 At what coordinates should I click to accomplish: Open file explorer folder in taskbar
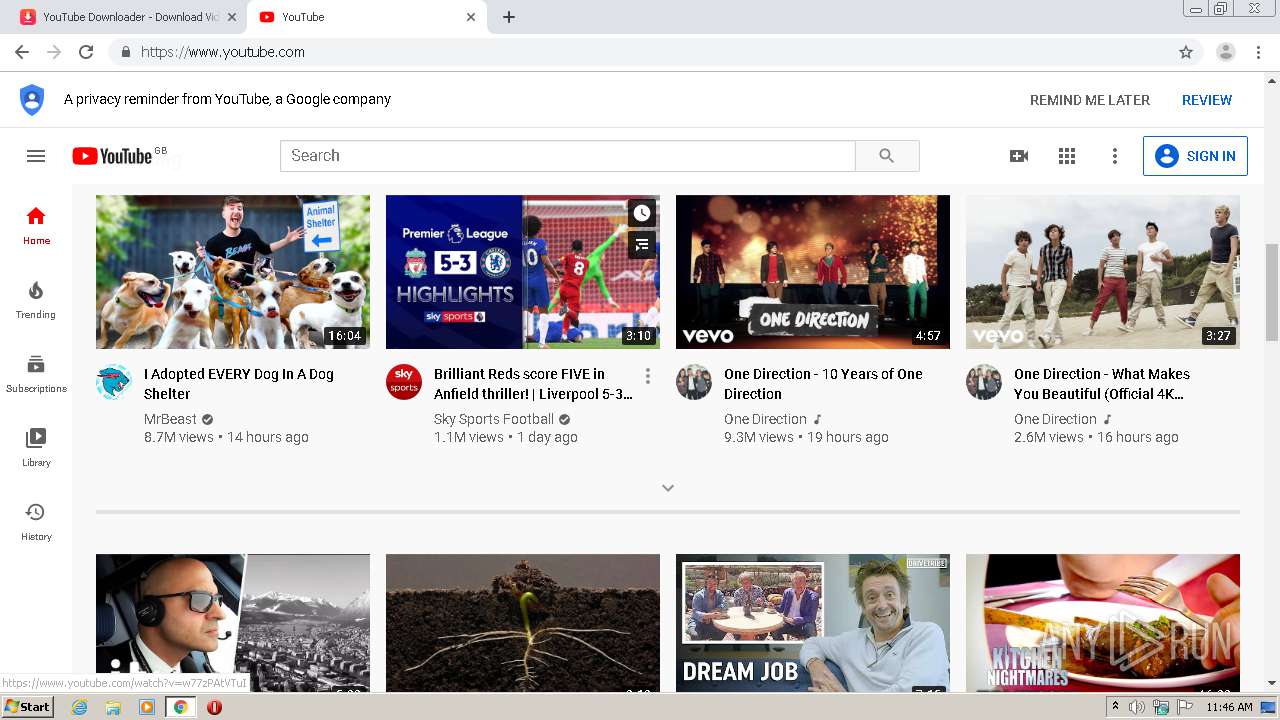(x=113, y=707)
